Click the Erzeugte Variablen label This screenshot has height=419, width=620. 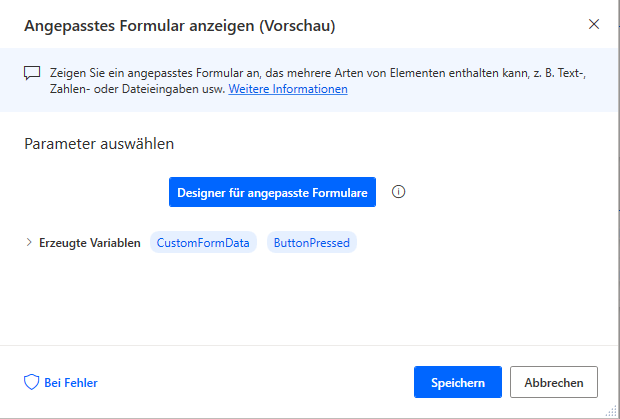tap(90, 243)
